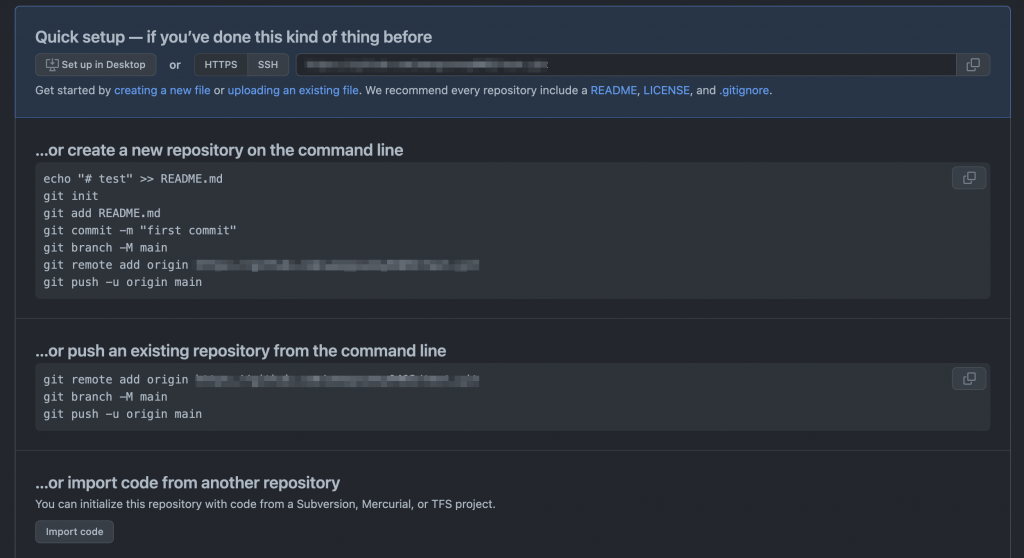Click the git commit -m "first commit" line

[x=140, y=230]
